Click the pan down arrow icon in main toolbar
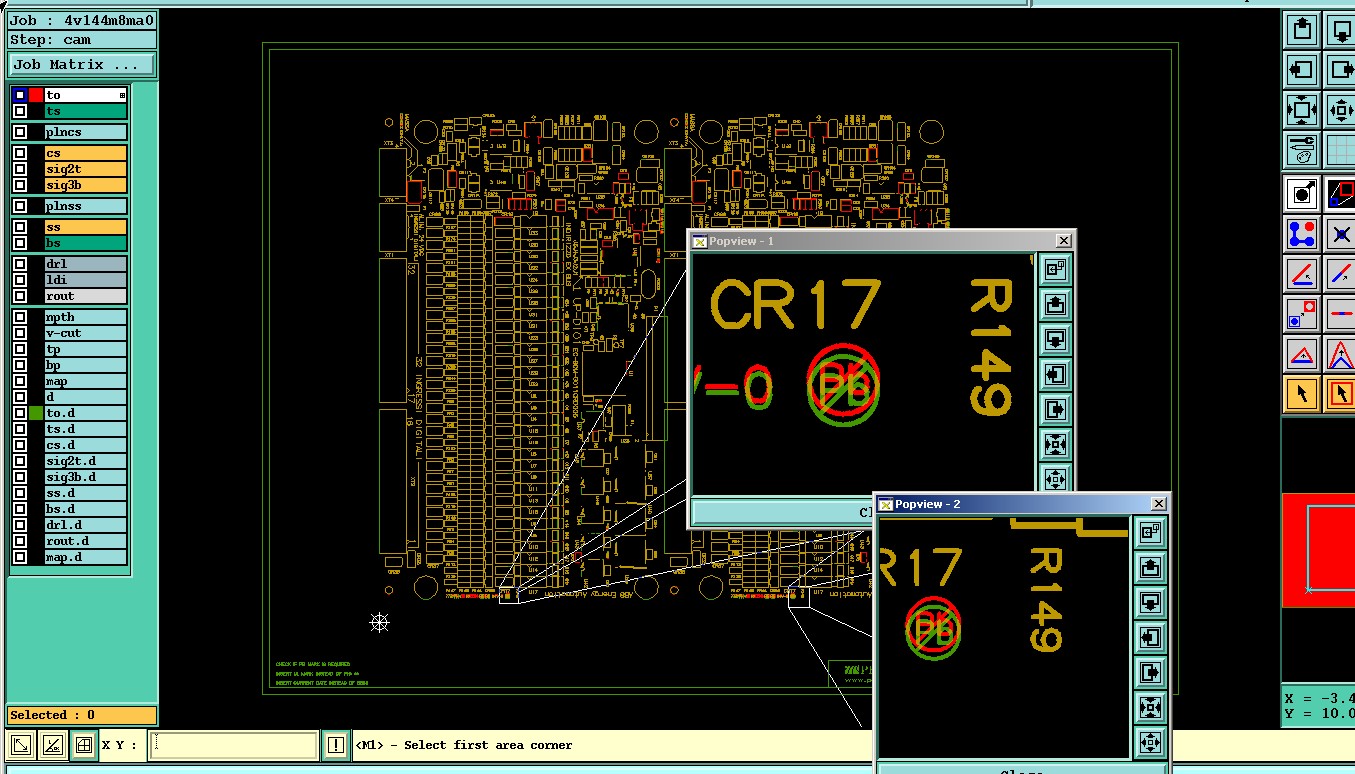This screenshot has width=1355, height=774. point(1340,29)
